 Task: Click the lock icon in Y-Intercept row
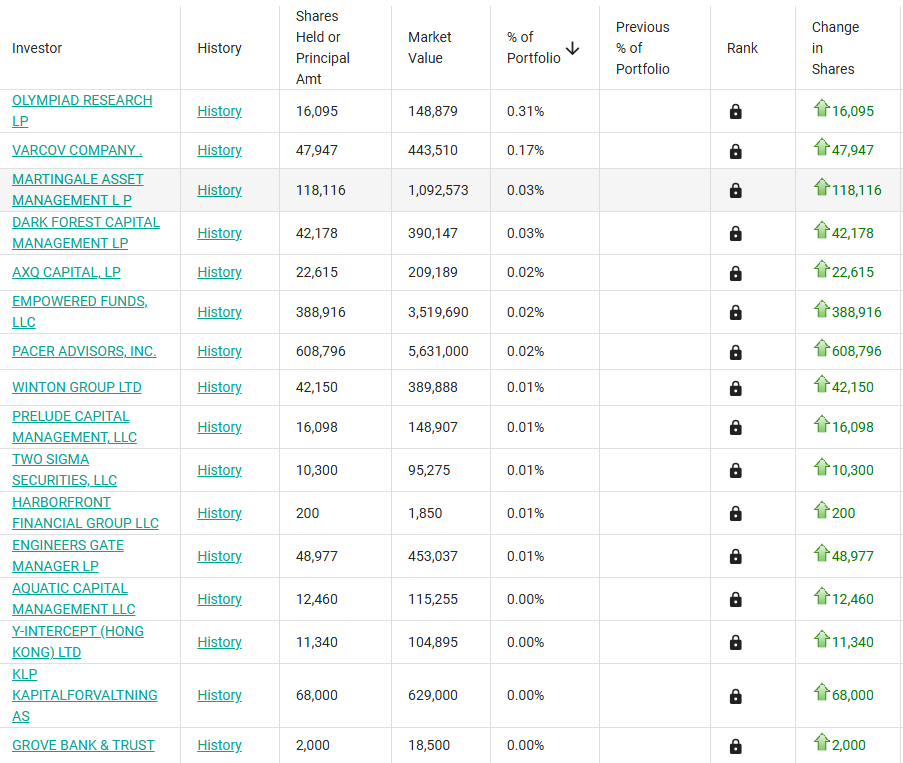click(735, 643)
